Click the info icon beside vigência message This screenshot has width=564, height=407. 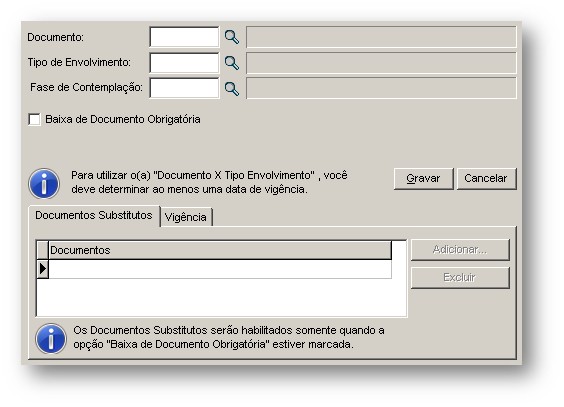point(44,183)
